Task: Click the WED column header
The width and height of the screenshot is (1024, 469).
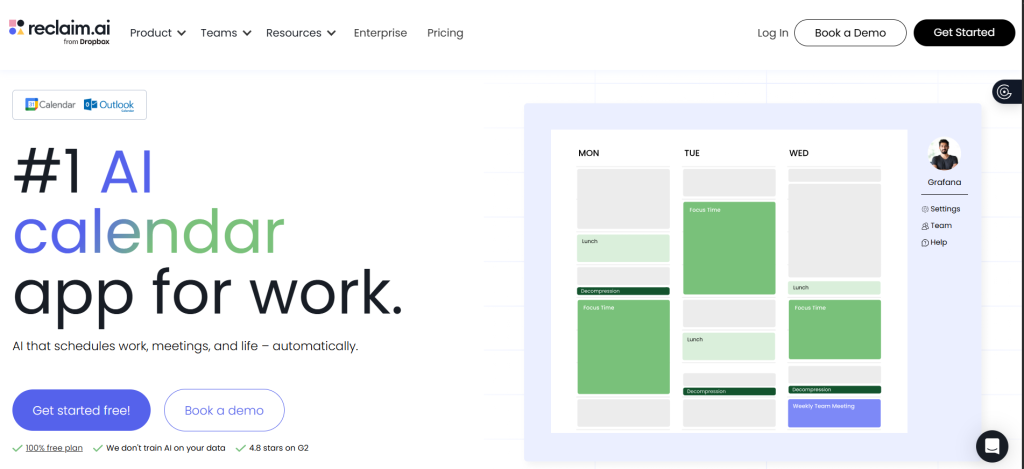Action: click(x=799, y=154)
